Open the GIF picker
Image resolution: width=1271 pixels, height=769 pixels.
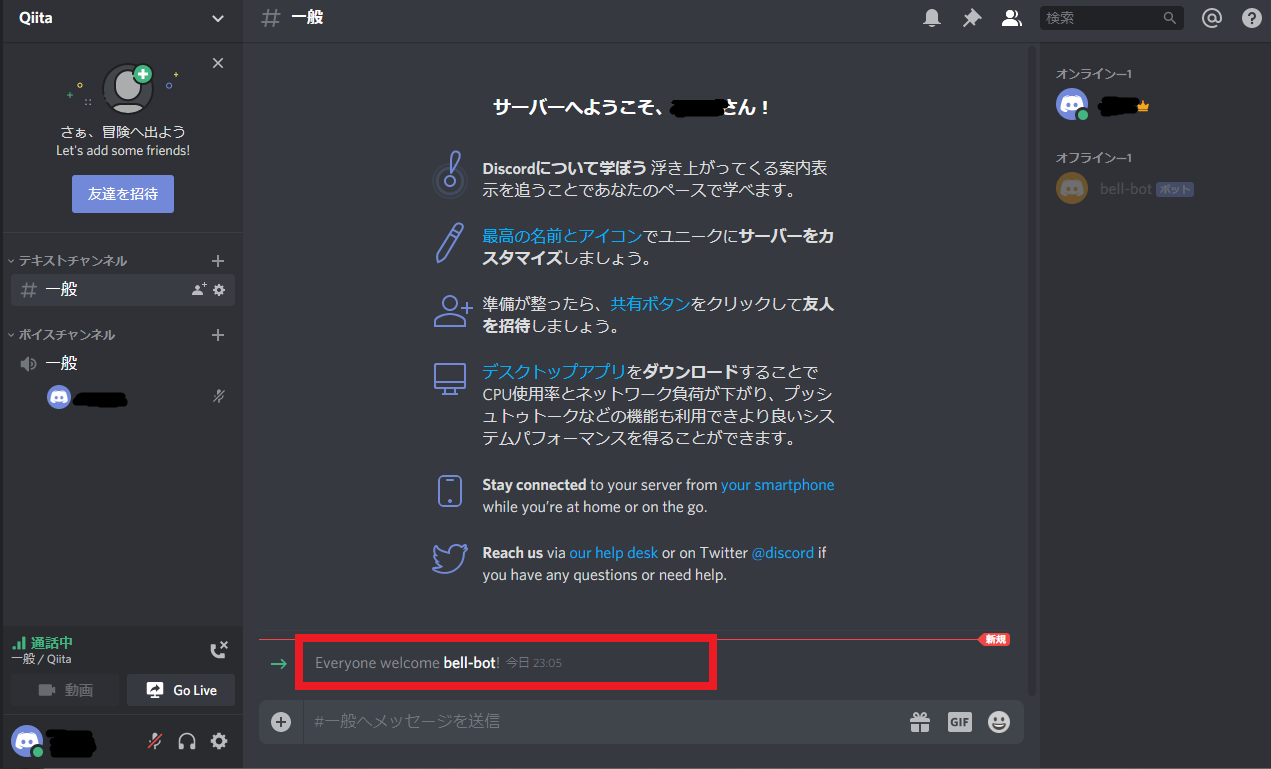[959, 721]
